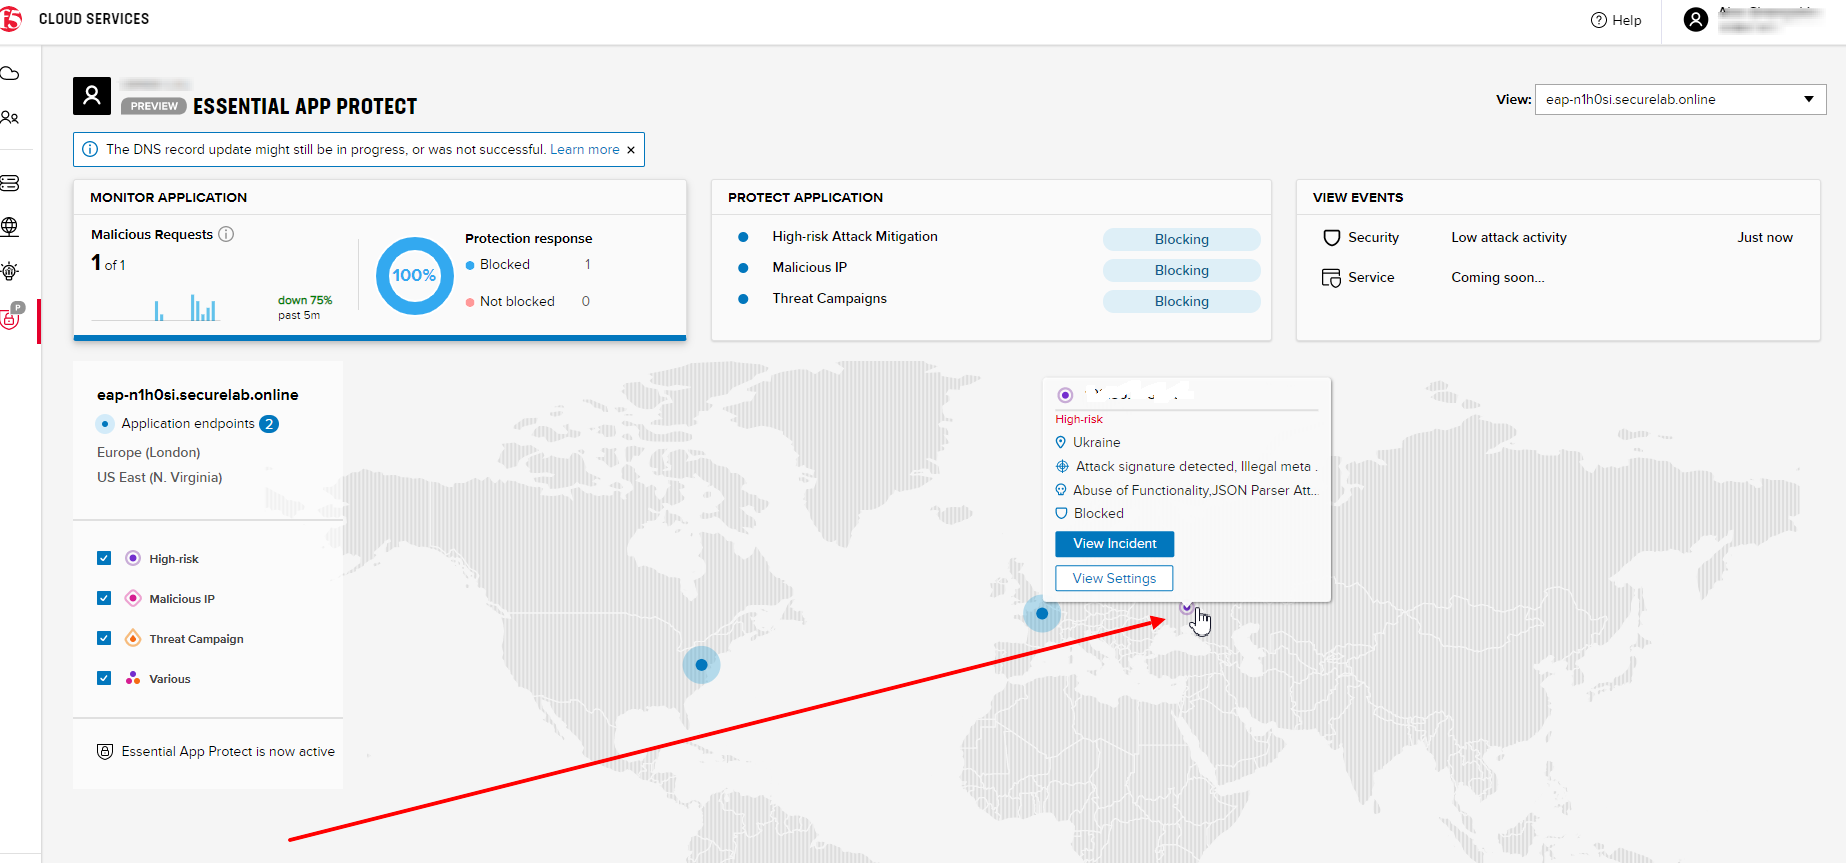Click the info icon in DNS notice
This screenshot has height=863, width=1846.
click(x=90, y=149)
